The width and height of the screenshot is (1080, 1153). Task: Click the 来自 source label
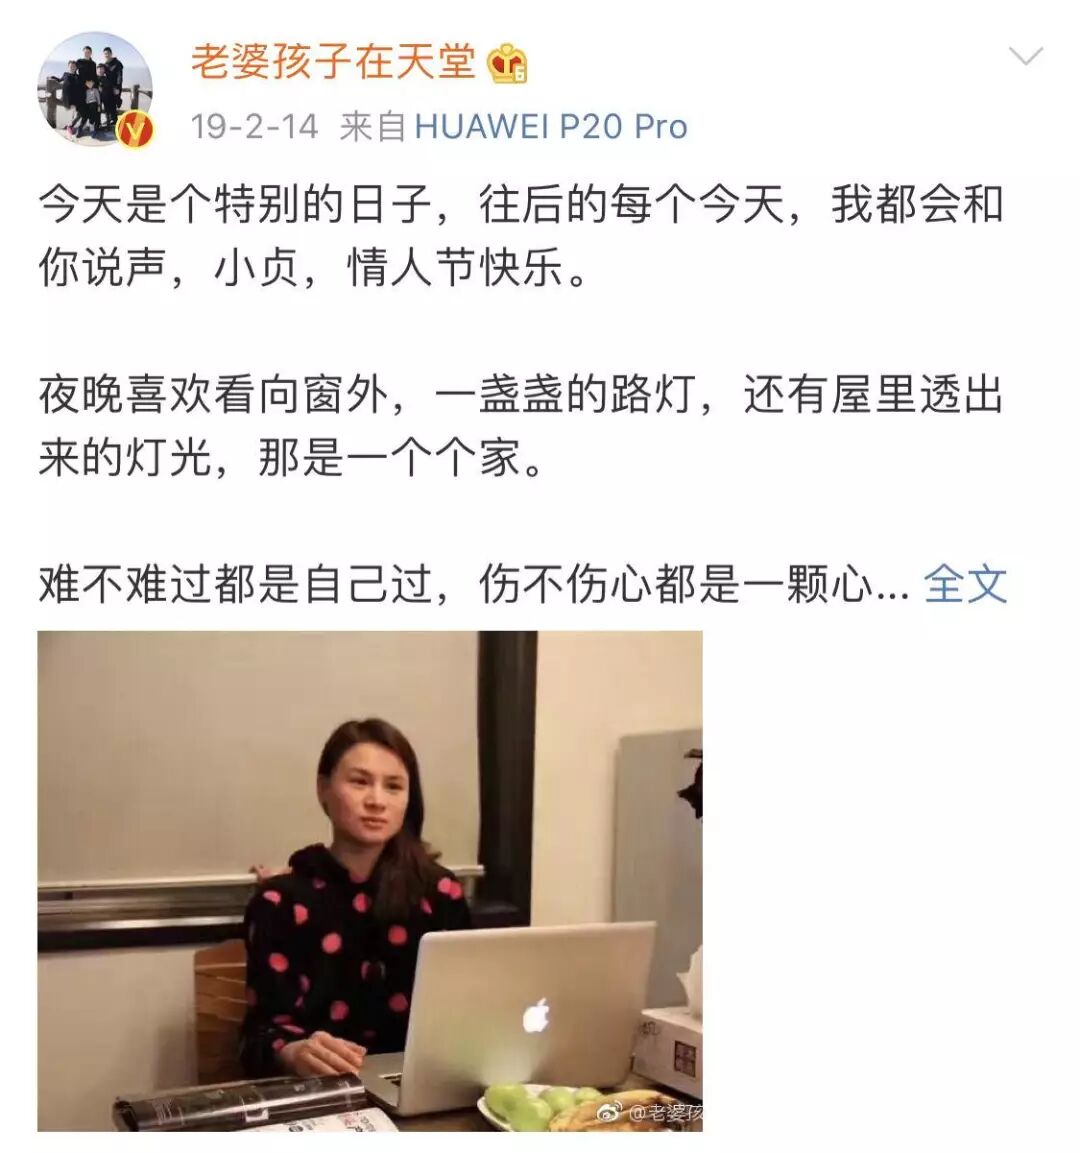[x=373, y=127]
